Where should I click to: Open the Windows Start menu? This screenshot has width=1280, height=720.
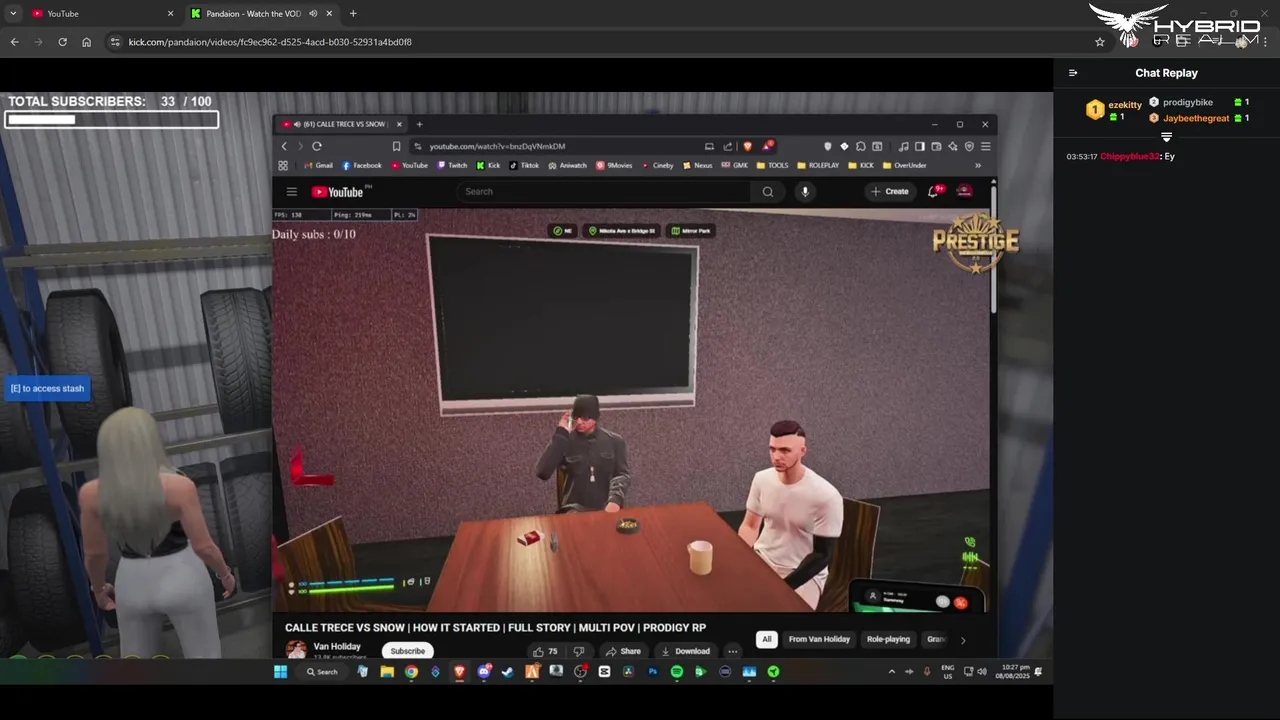tap(281, 672)
